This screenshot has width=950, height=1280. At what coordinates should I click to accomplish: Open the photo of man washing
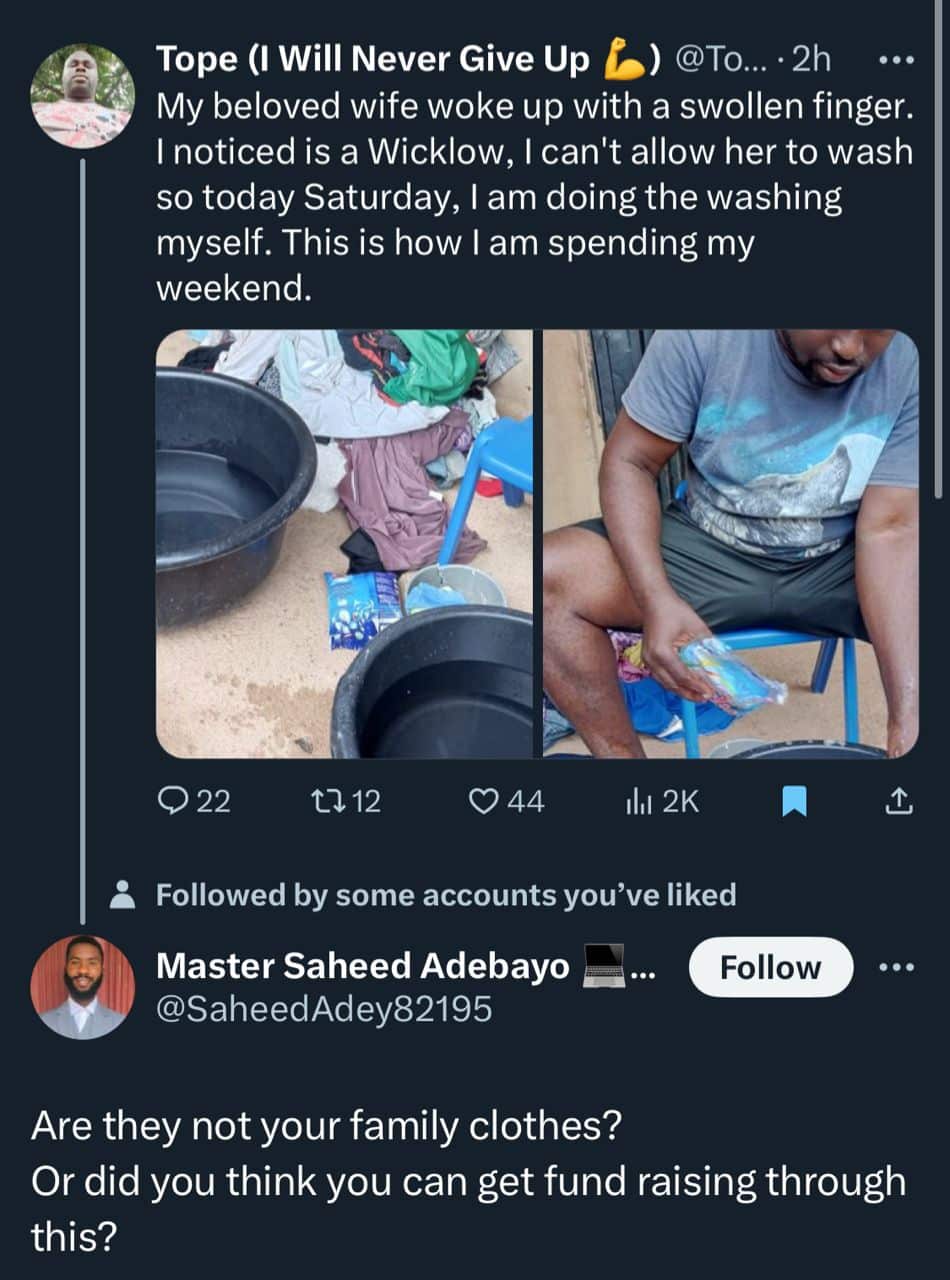pyautogui.click(x=731, y=544)
